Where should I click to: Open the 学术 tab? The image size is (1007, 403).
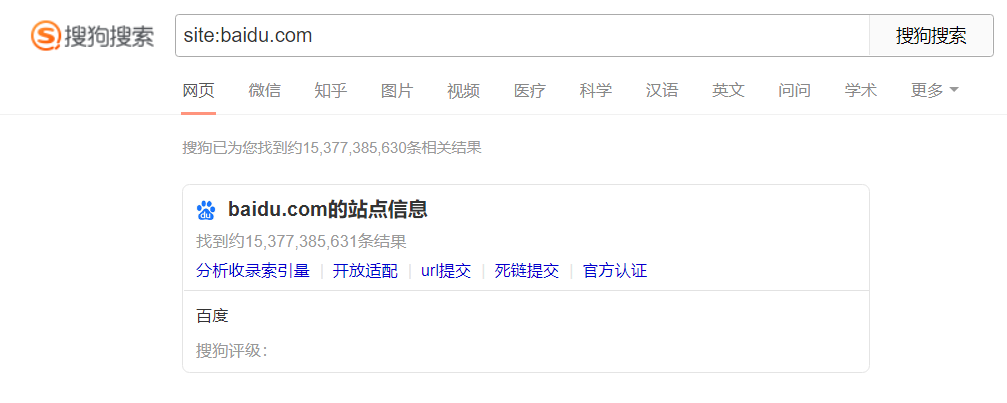tap(861, 90)
